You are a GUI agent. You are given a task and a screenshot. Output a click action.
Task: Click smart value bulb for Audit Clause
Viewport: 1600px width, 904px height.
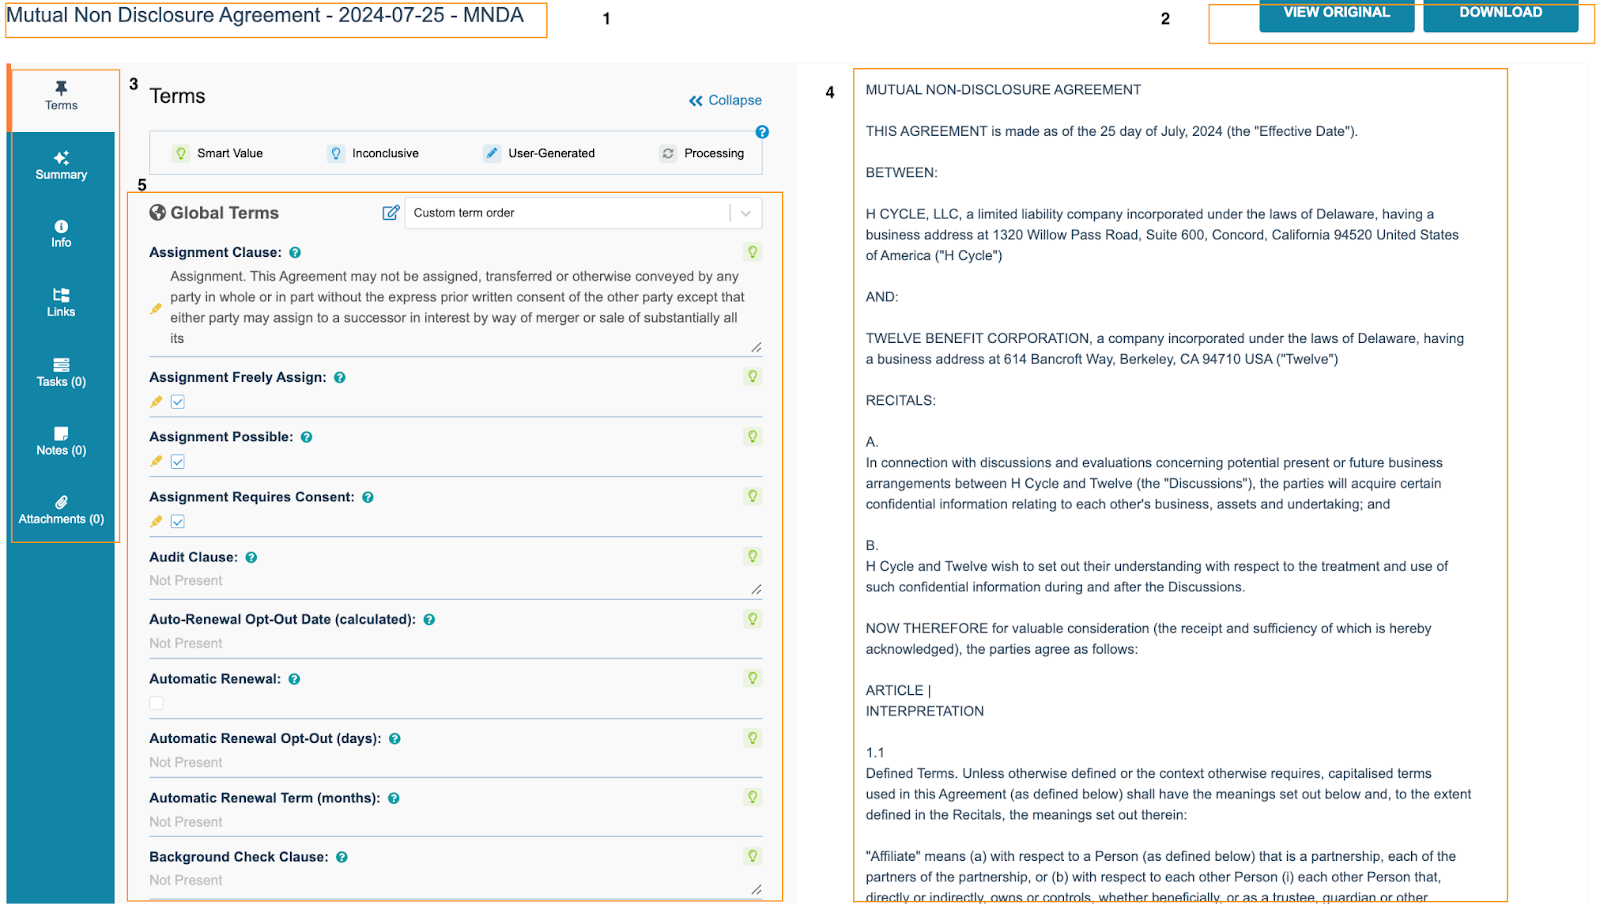click(x=753, y=556)
